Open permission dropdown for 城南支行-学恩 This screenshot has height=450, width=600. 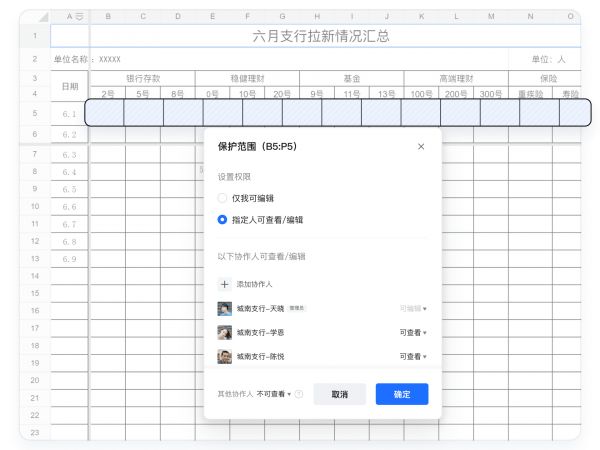[x=413, y=332]
